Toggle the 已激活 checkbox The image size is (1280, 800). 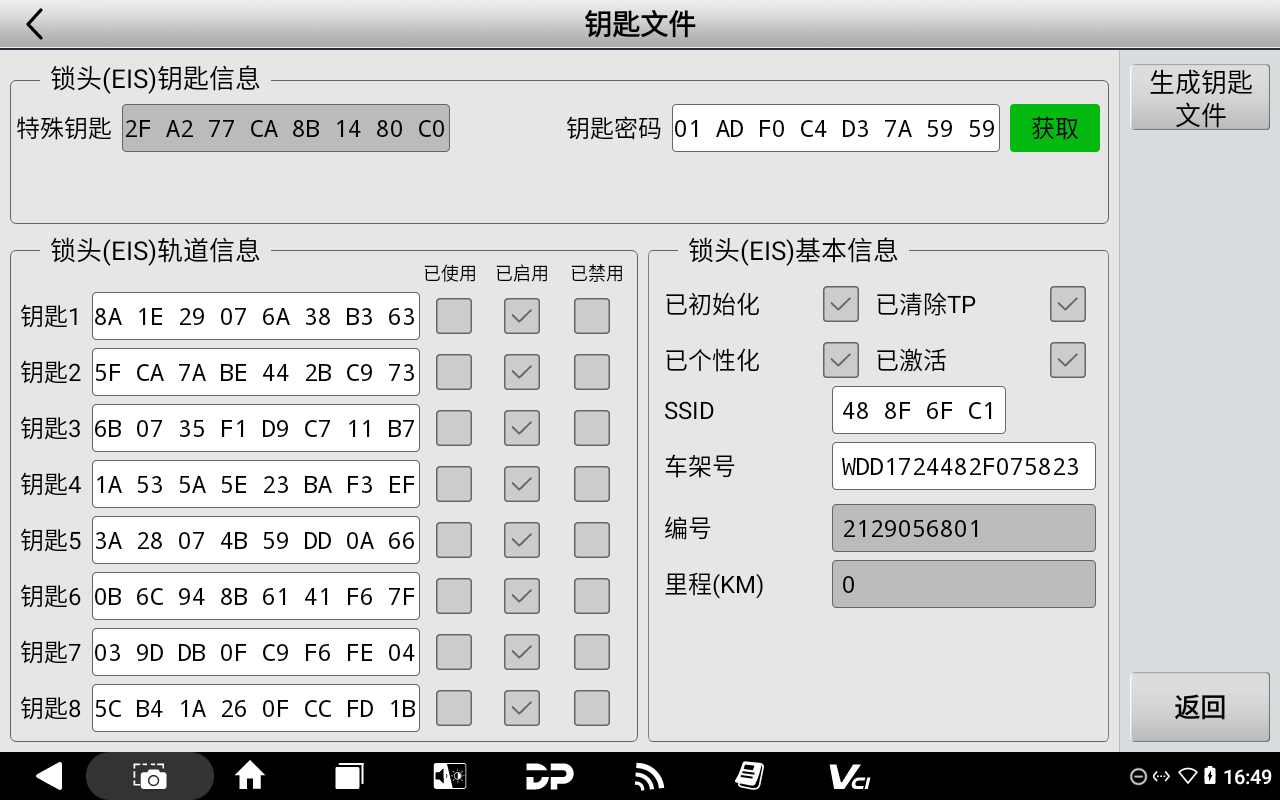(1068, 360)
